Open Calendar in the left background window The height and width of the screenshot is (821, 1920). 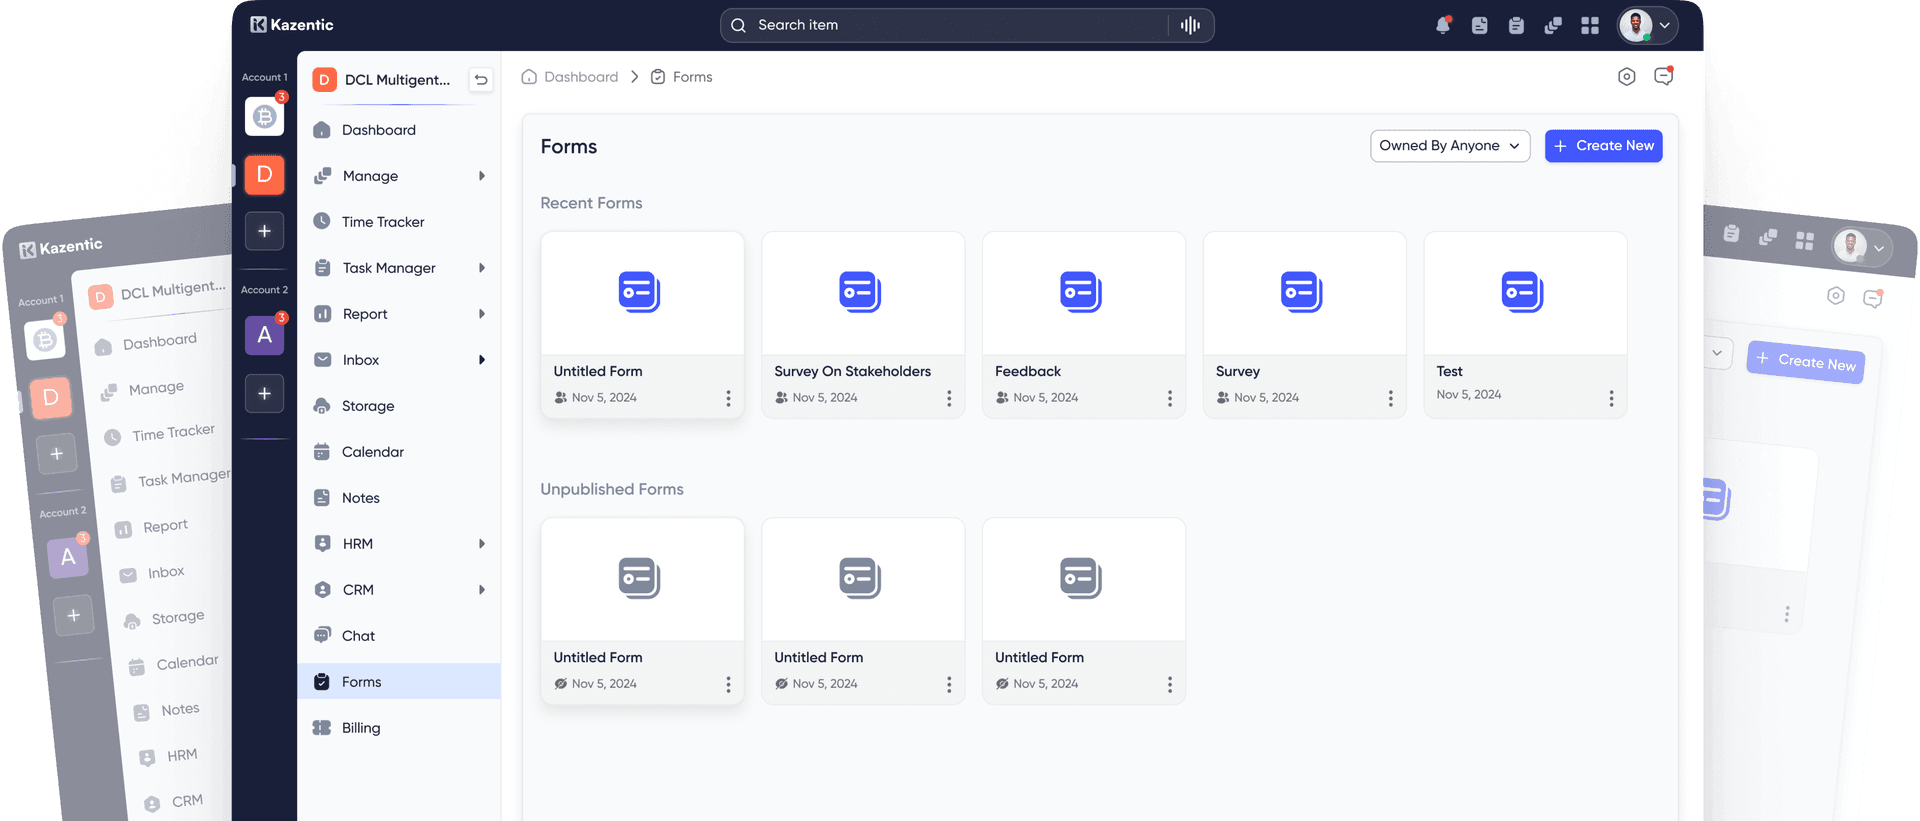point(187,663)
